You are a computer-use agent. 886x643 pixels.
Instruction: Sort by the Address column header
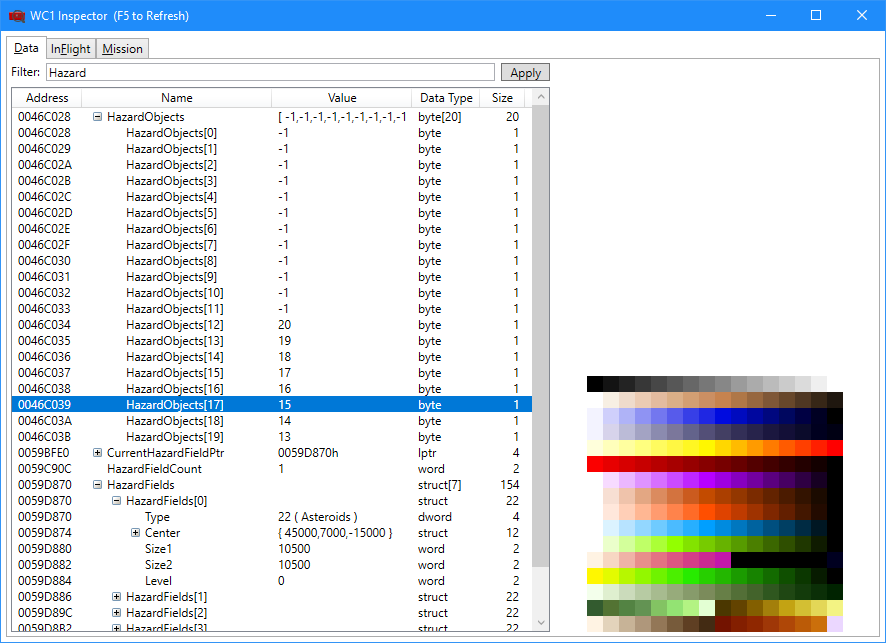tap(47, 98)
